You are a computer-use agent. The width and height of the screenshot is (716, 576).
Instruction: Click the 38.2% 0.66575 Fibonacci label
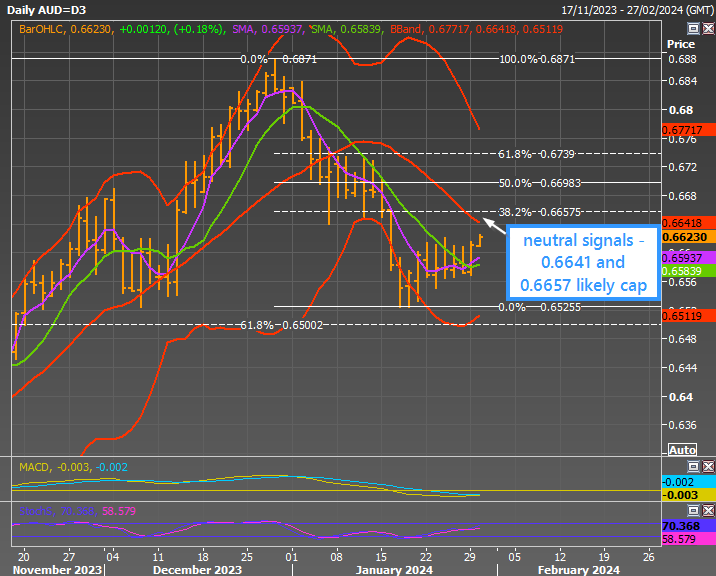click(x=540, y=212)
